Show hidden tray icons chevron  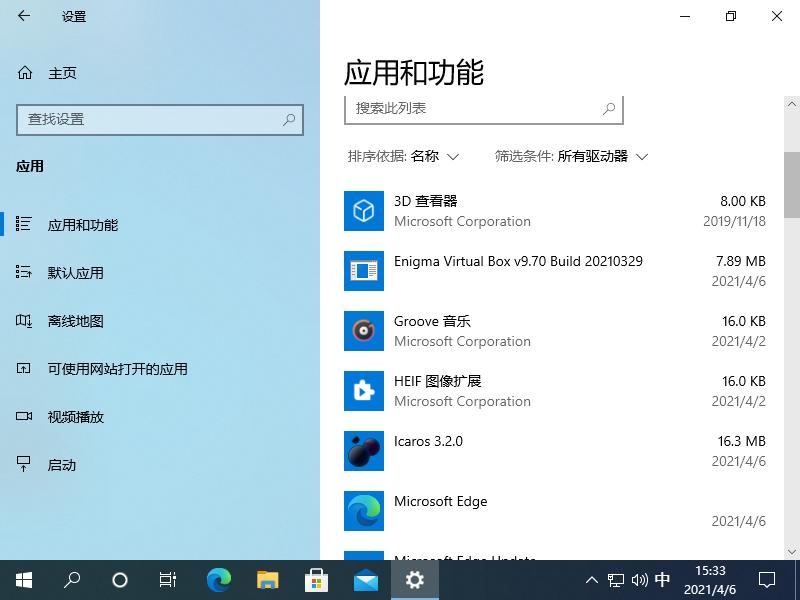[x=591, y=580]
